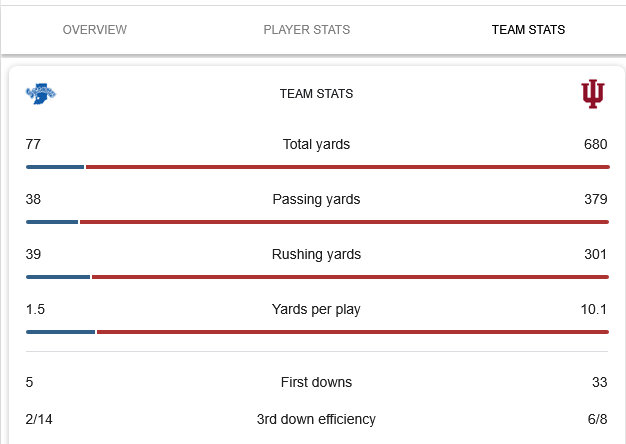
Task: Click the Indiana State team logo
Action: coord(41,94)
